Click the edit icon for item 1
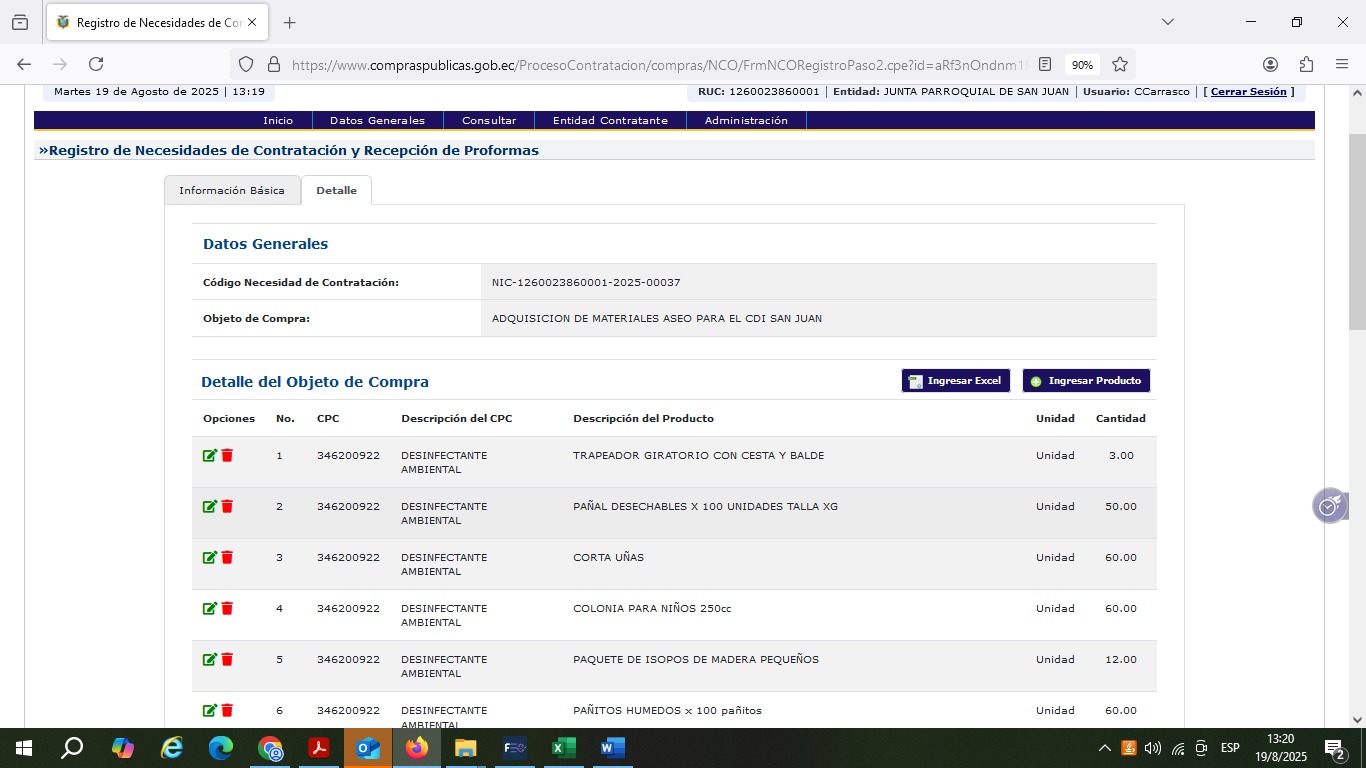The width and height of the screenshot is (1366, 768). [209, 456]
